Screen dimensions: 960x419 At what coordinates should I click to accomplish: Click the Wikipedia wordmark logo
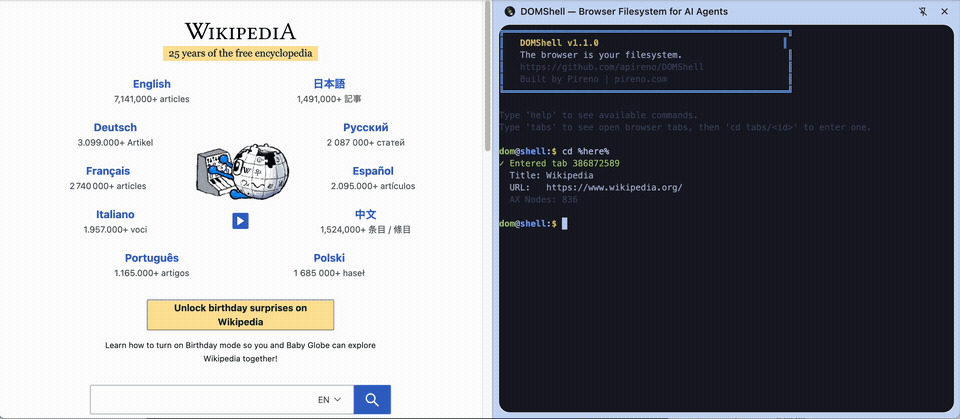click(x=240, y=31)
